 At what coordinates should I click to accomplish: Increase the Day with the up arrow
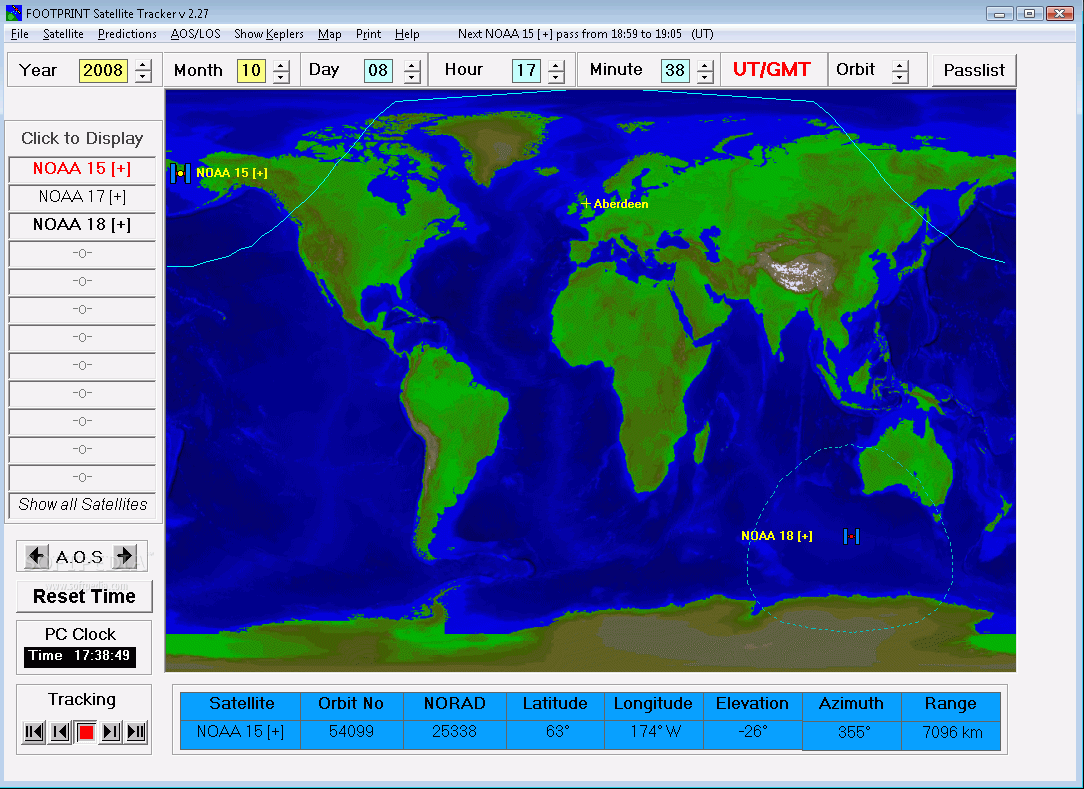pos(412,65)
